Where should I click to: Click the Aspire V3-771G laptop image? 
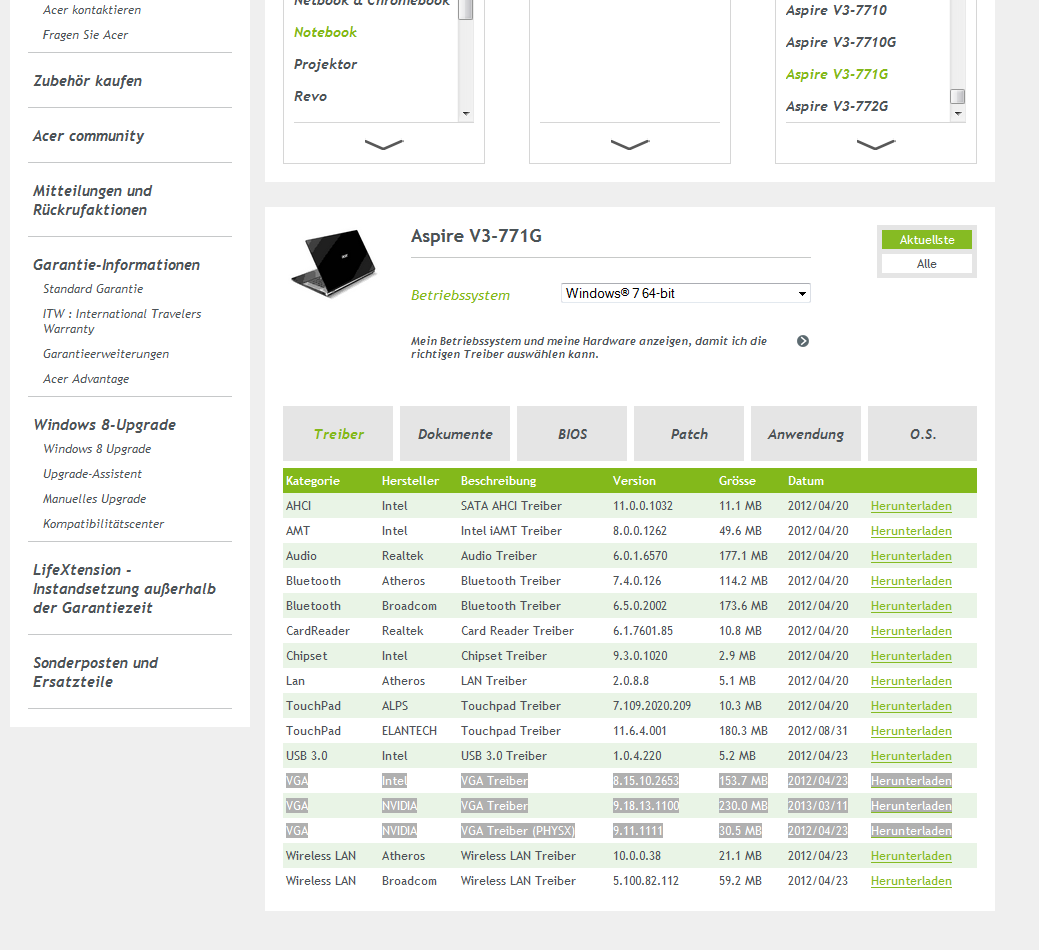click(334, 263)
